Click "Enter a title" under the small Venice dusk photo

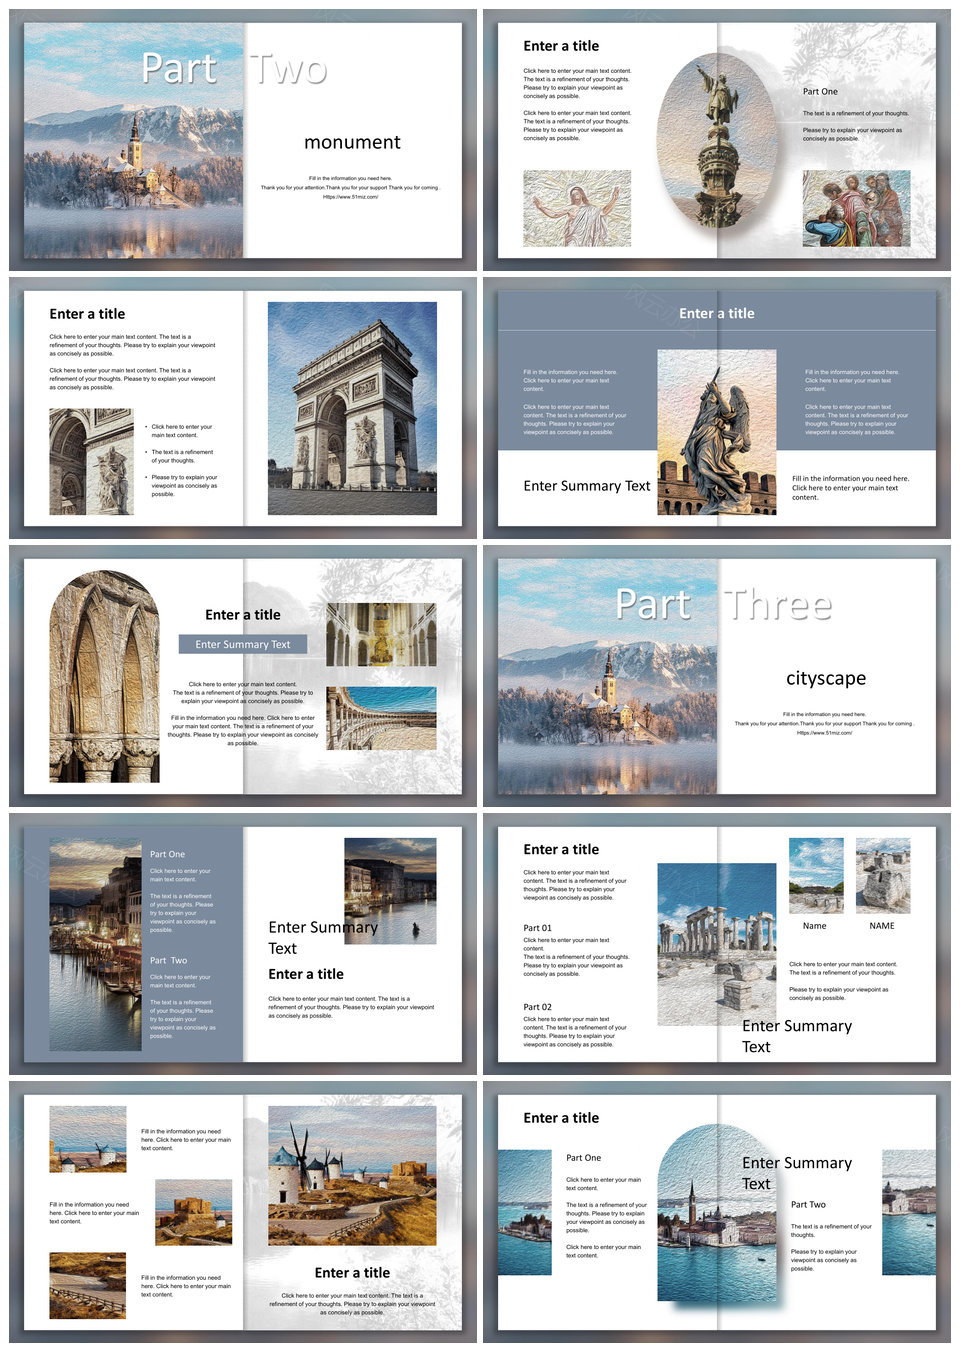coord(306,974)
